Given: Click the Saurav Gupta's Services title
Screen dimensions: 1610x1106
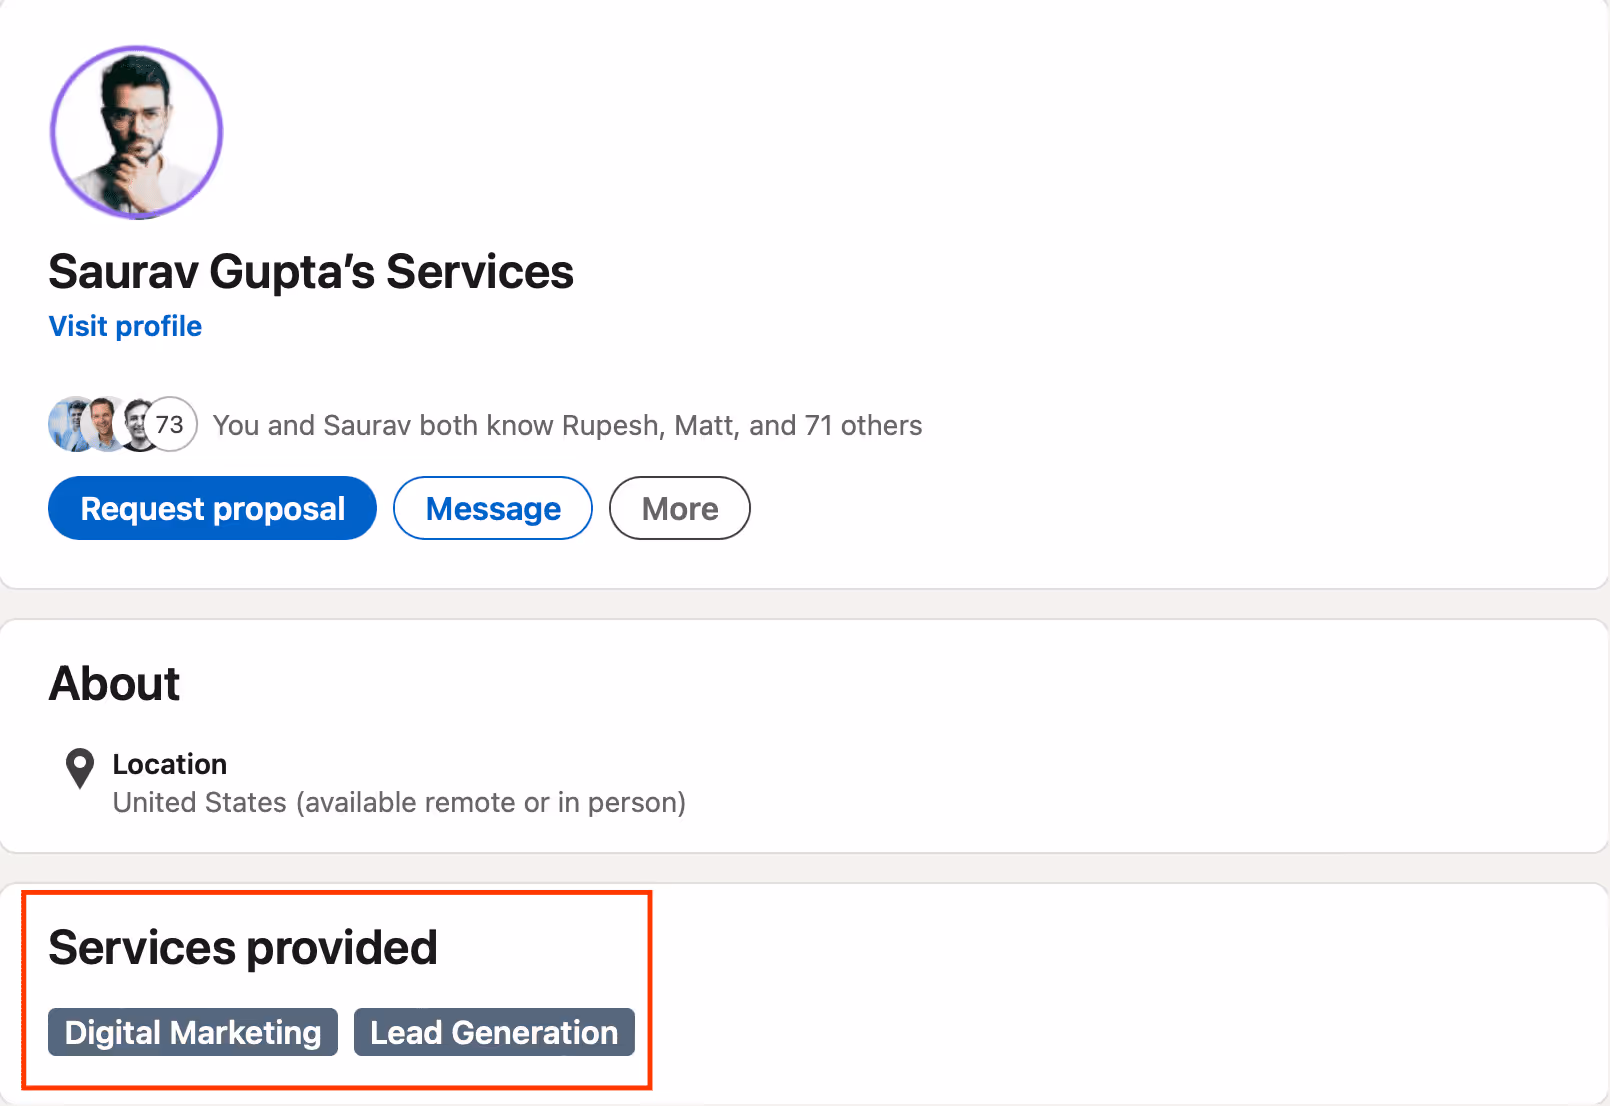Looking at the screenshot, I should [x=310, y=271].
